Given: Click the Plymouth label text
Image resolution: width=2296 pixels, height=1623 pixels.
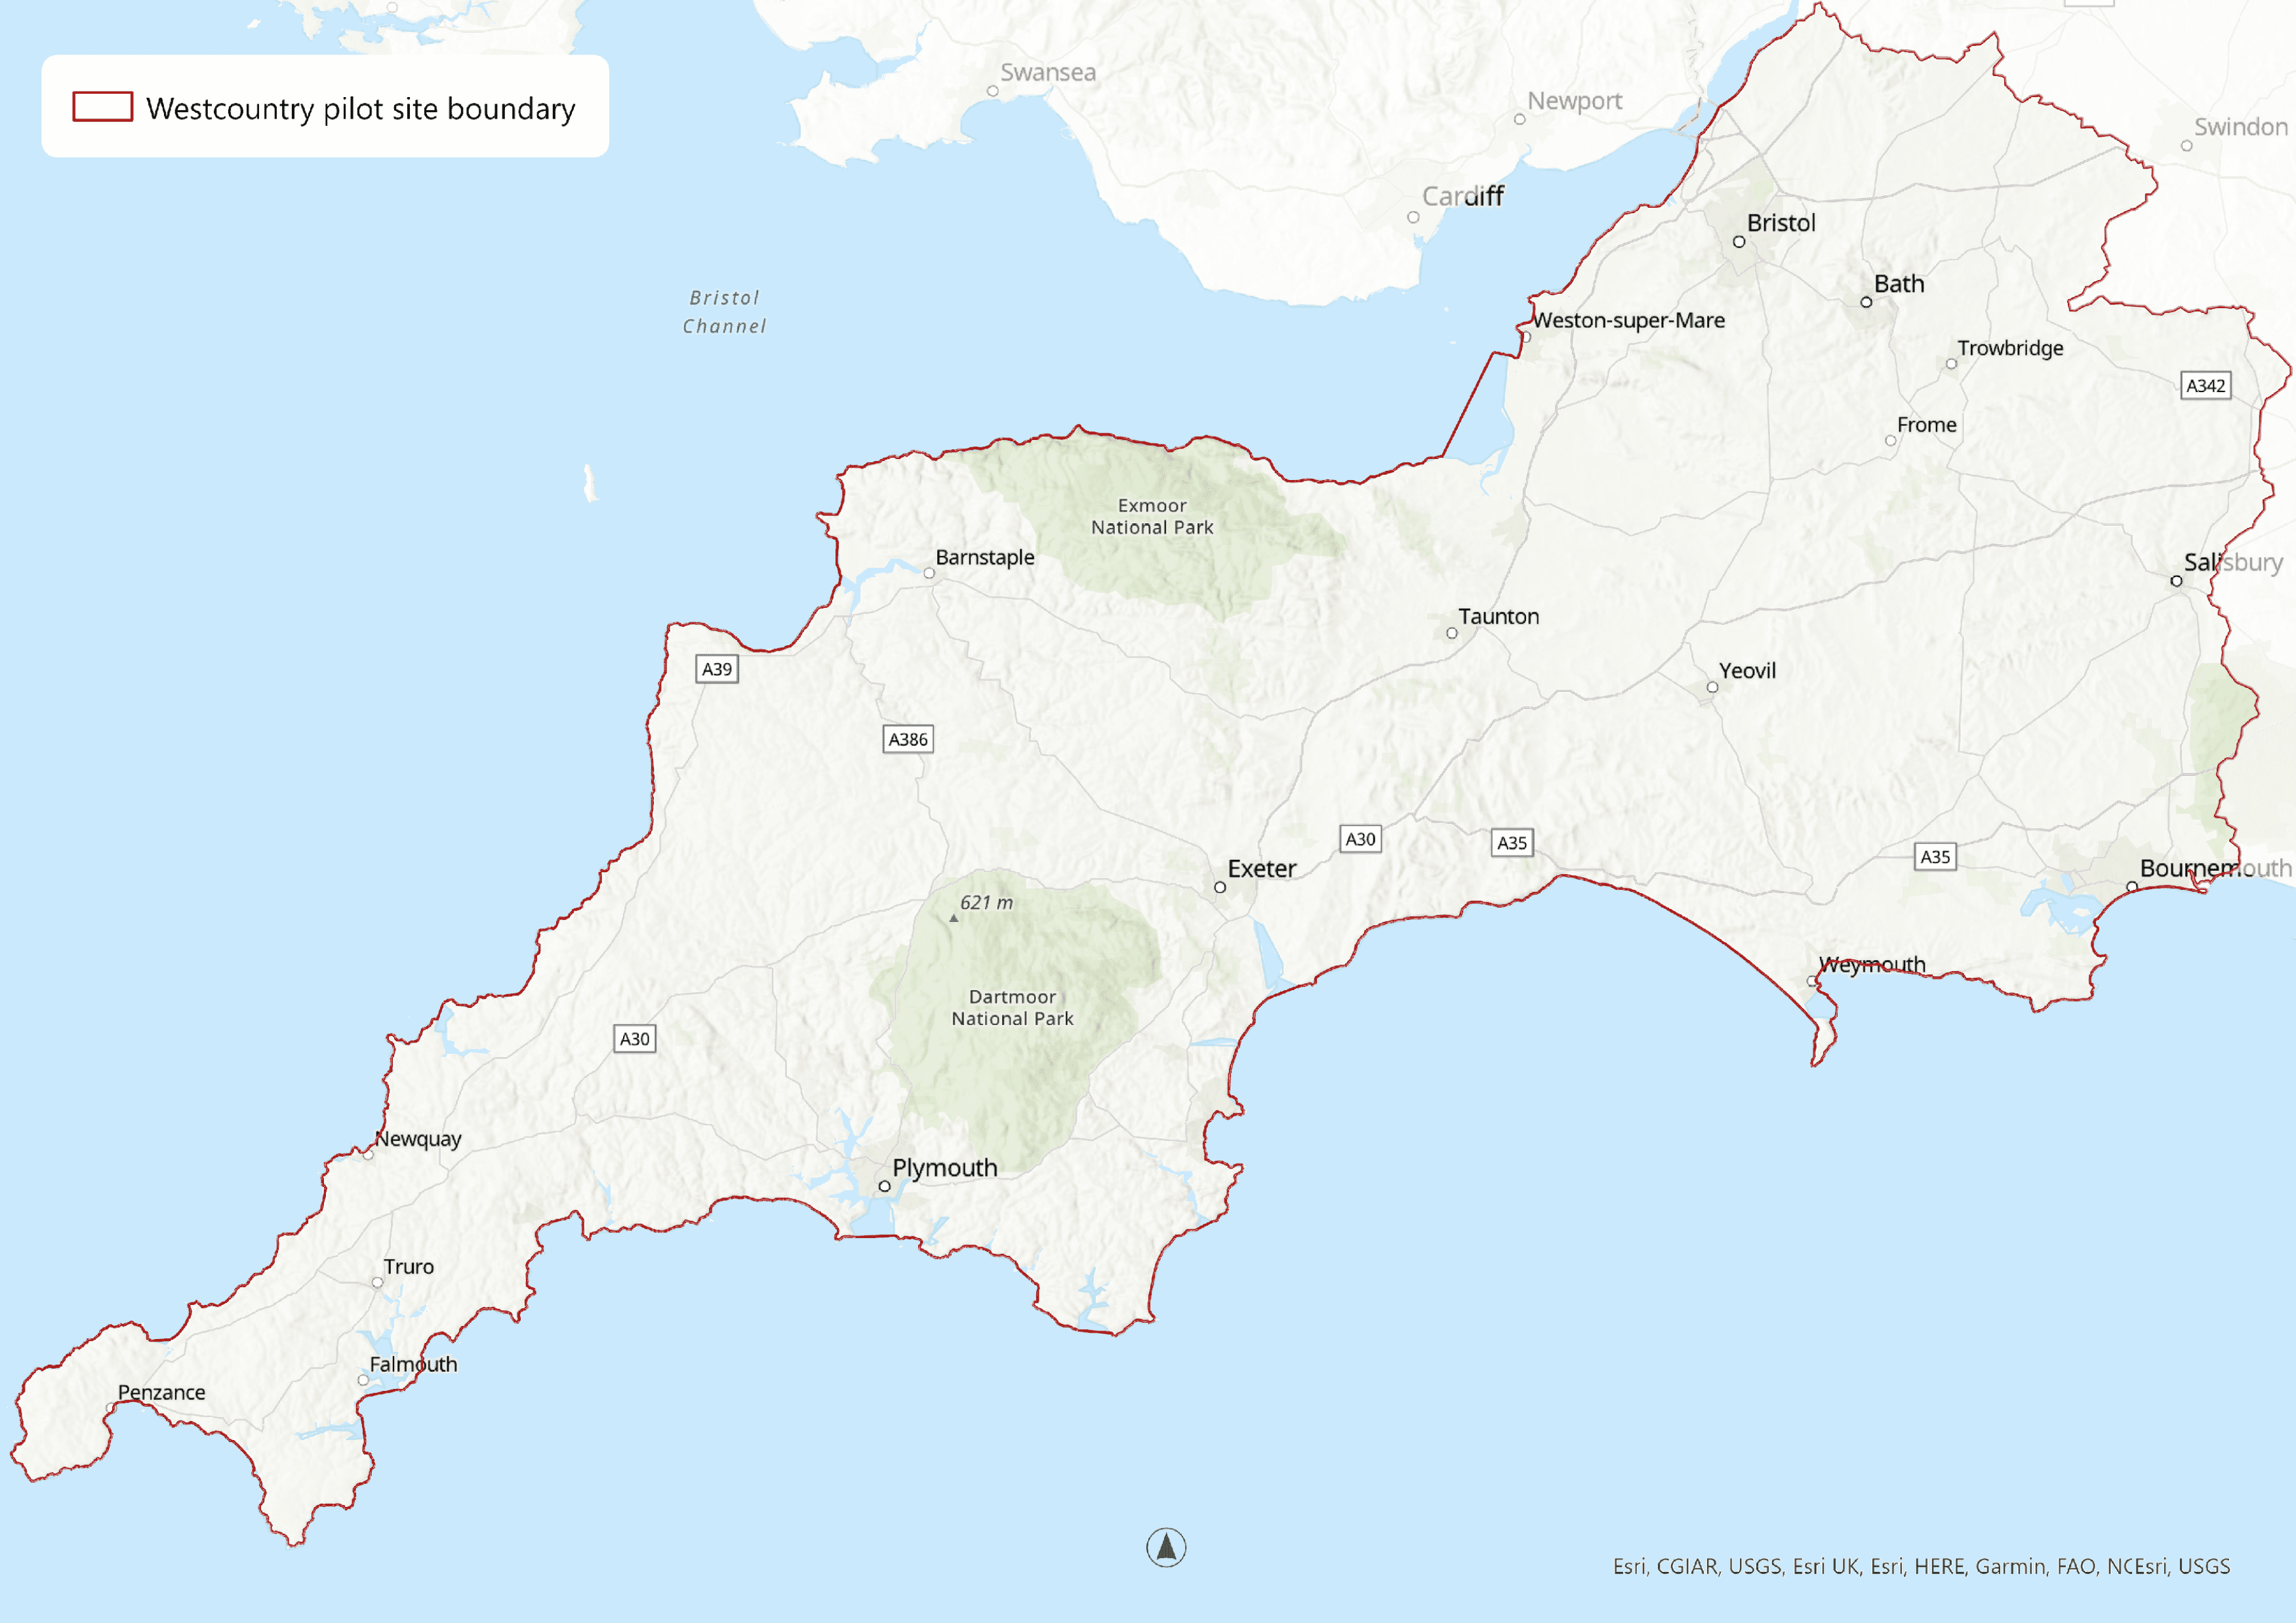Looking at the screenshot, I should 945,1168.
